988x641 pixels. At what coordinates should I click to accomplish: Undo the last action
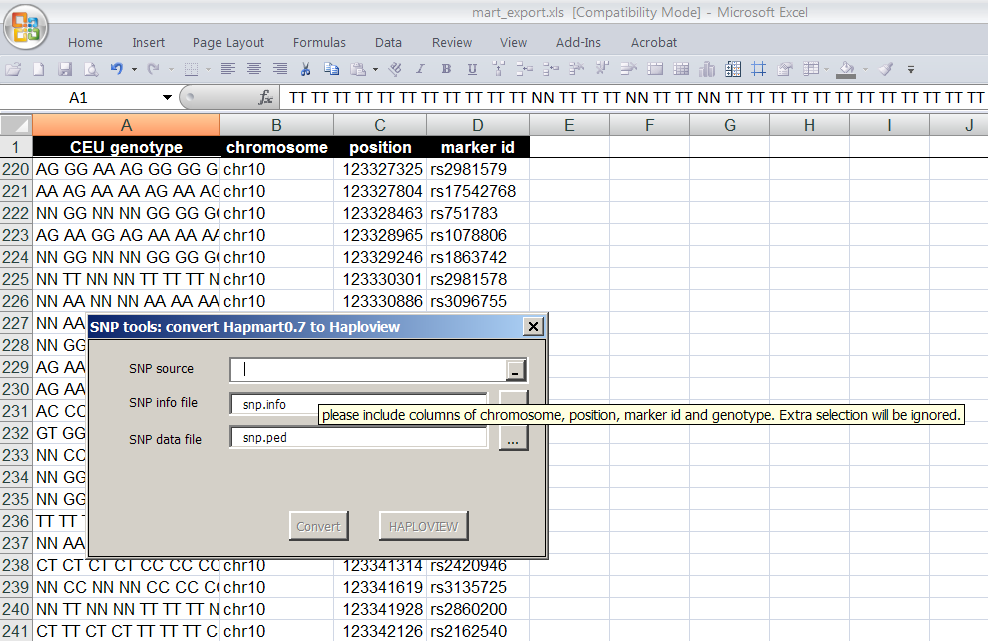coord(117,69)
